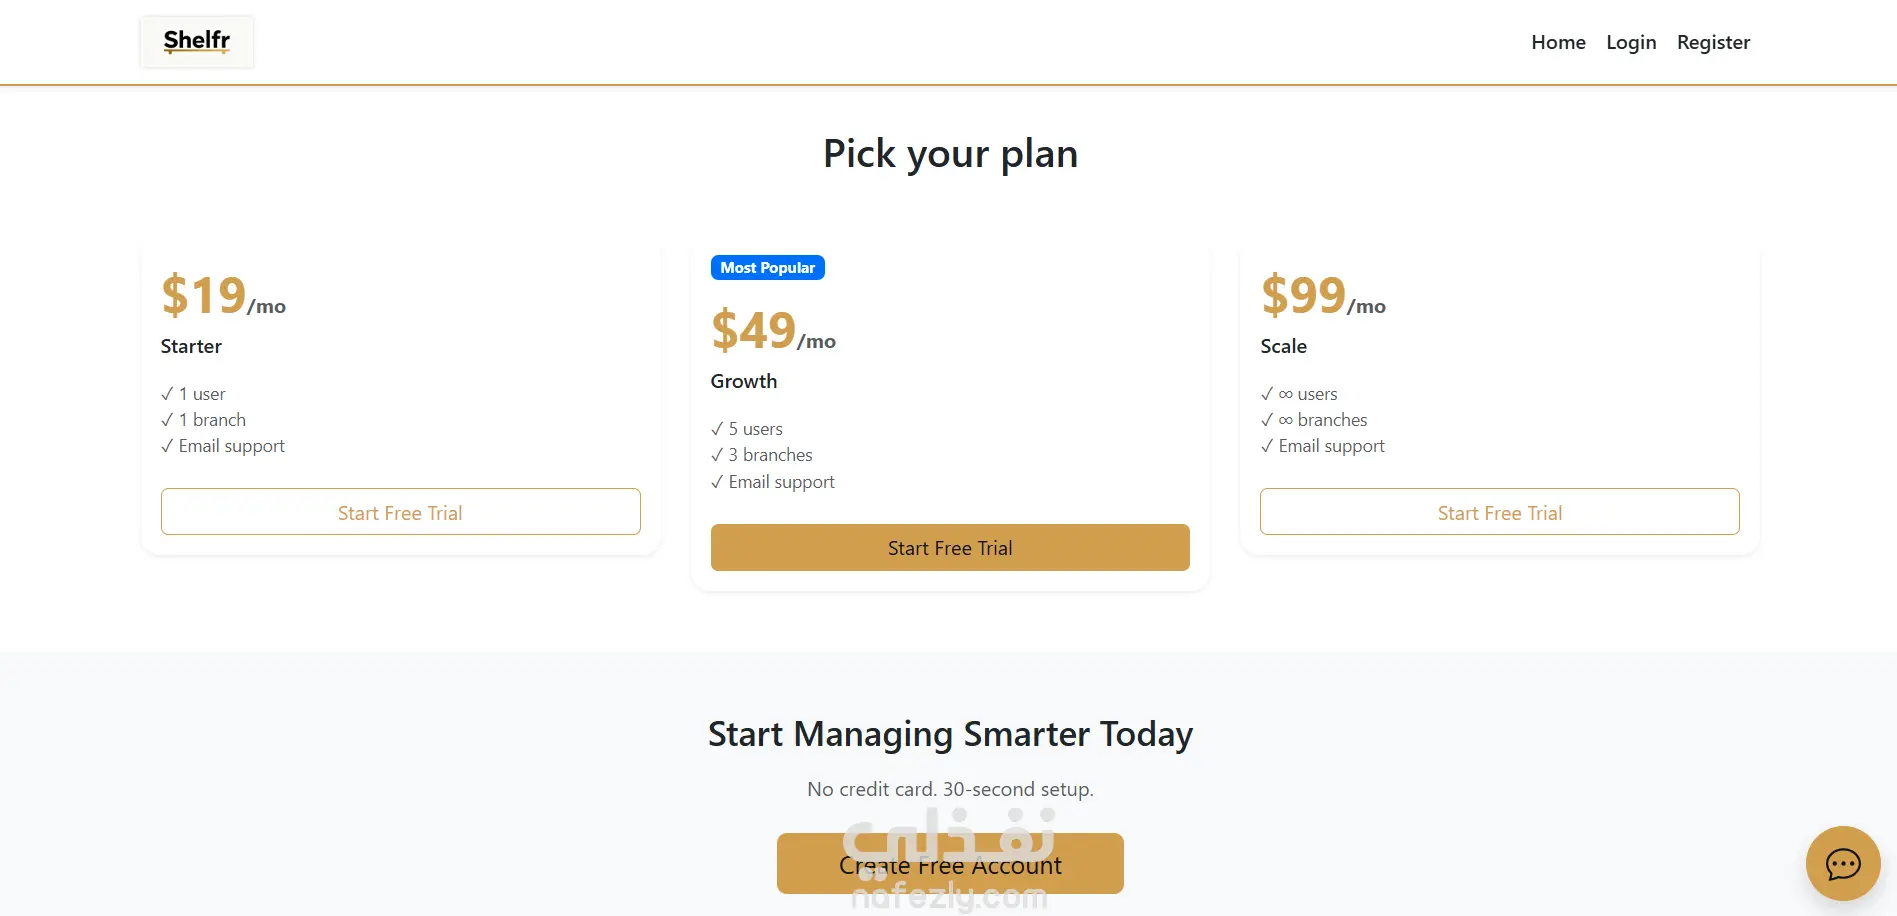The height and width of the screenshot is (916, 1897).
Task: Start free trial for Growth plan
Action: (950, 548)
